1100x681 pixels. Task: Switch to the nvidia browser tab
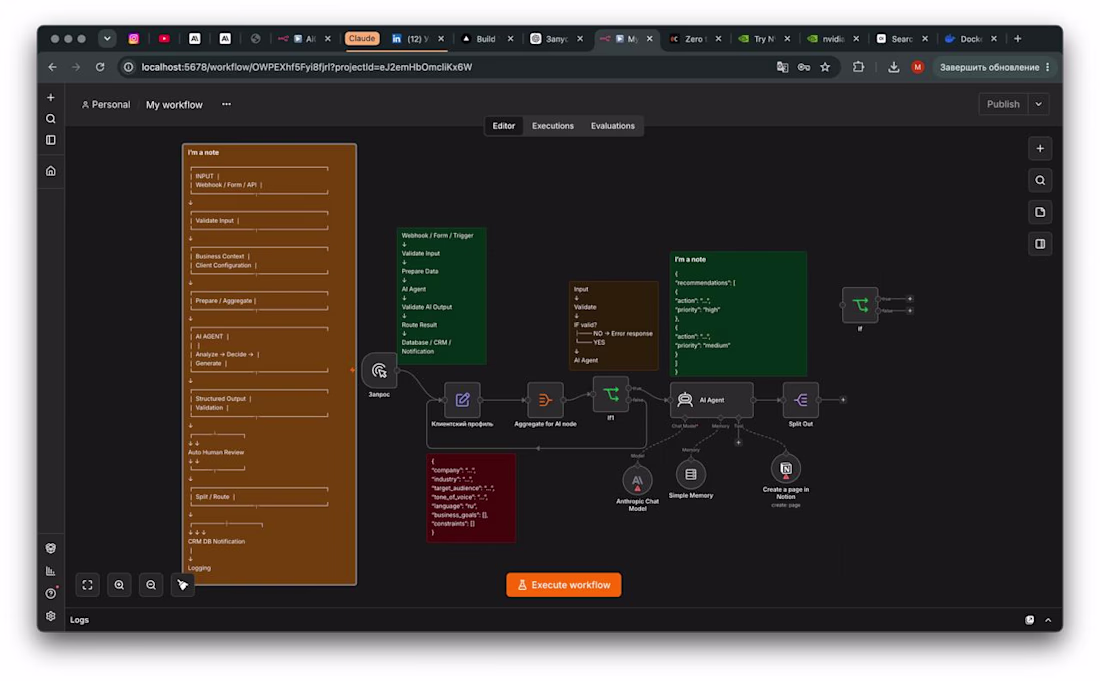click(x=833, y=39)
